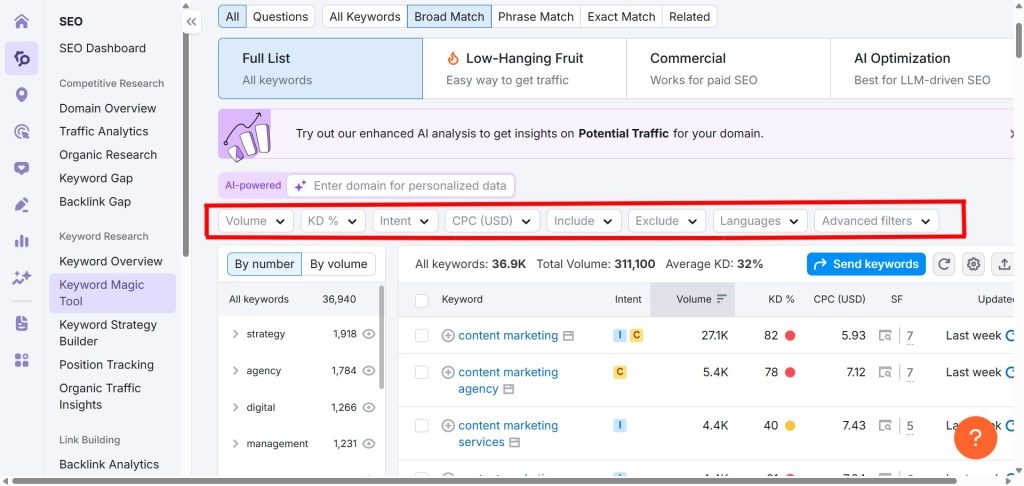Open the Local location pin icon
This screenshot has height=486, width=1024.
[x=21, y=95]
